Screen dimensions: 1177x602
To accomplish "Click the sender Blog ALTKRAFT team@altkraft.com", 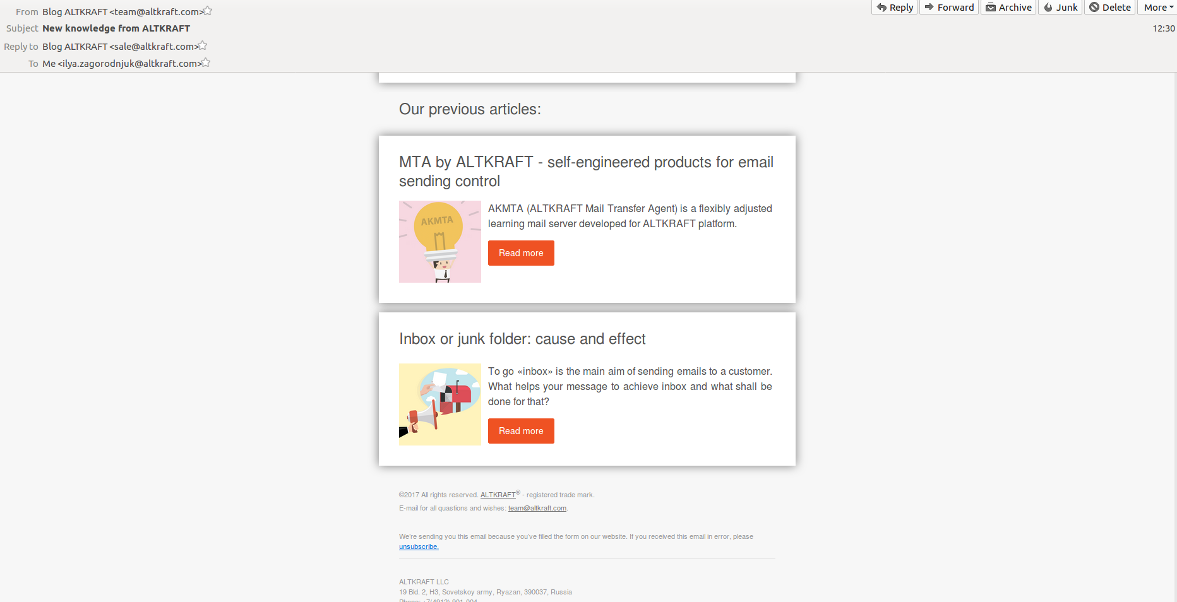I will 122,12.
